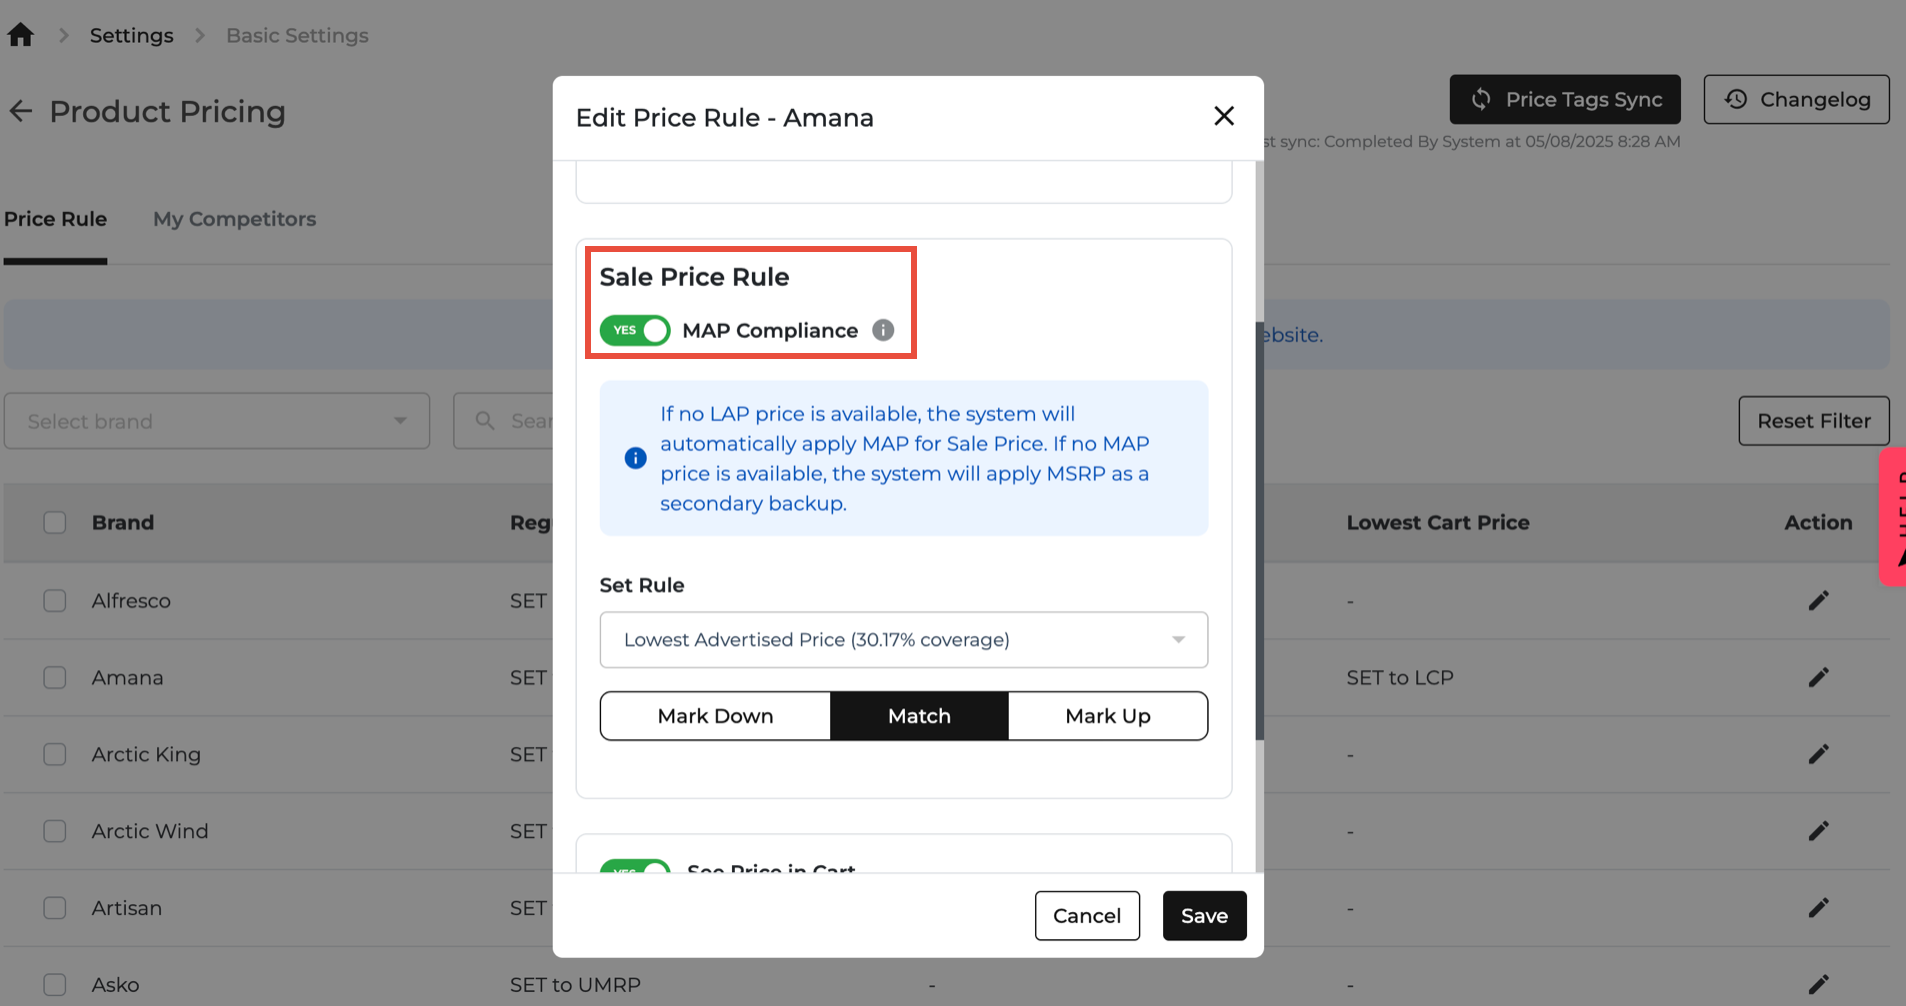Image resolution: width=1906 pixels, height=1006 pixels.
Task: Click the edit pencil for Arctic Wind
Action: pyautogui.click(x=1818, y=831)
